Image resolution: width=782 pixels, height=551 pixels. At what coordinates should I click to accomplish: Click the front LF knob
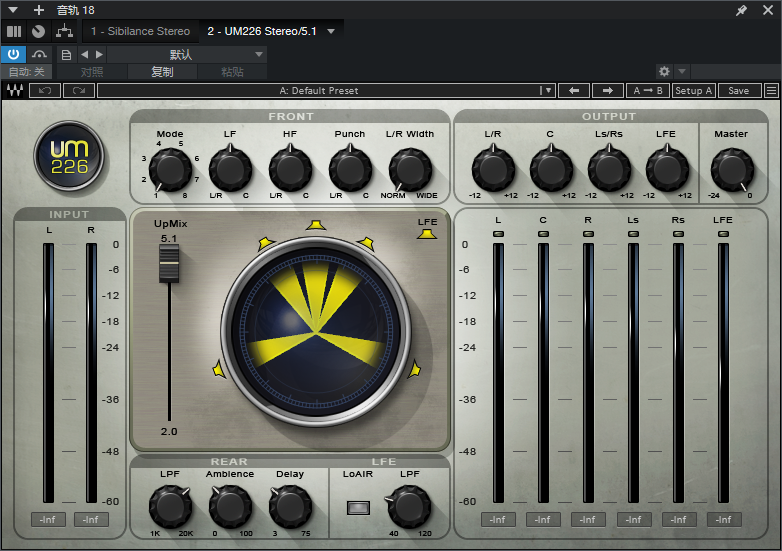[230, 169]
